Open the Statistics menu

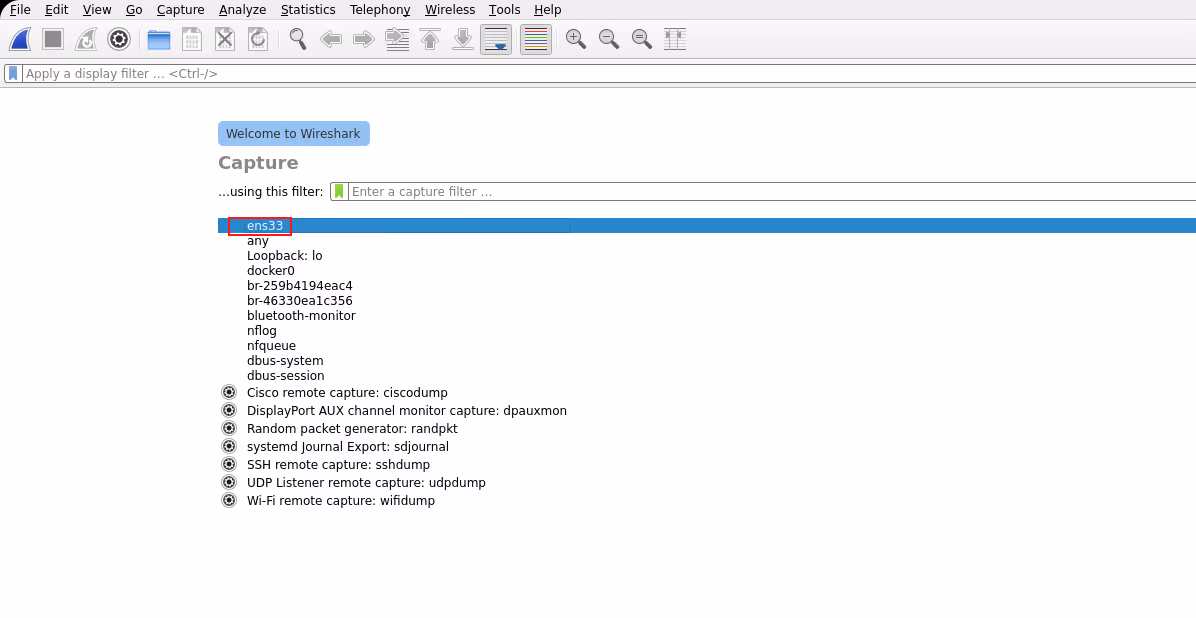[x=307, y=9]
